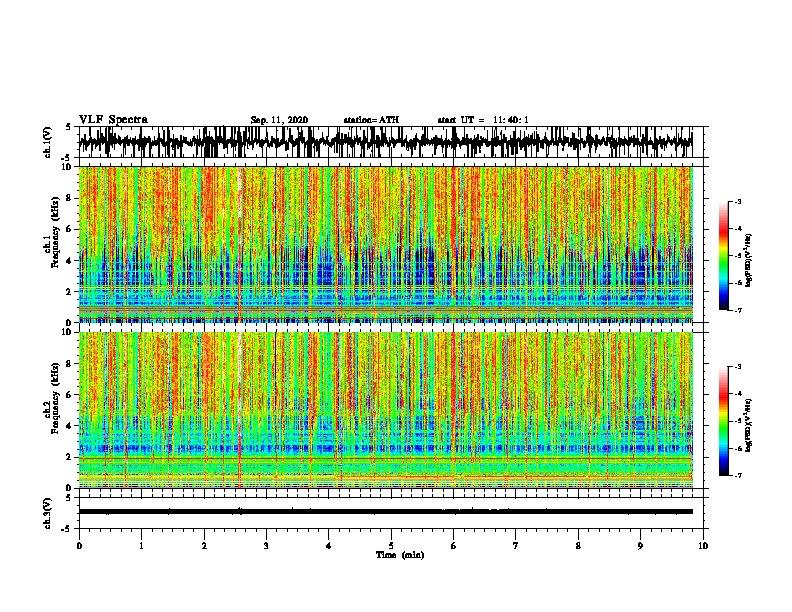
Task: Click time axis tick label "2"
Action: 204,546
